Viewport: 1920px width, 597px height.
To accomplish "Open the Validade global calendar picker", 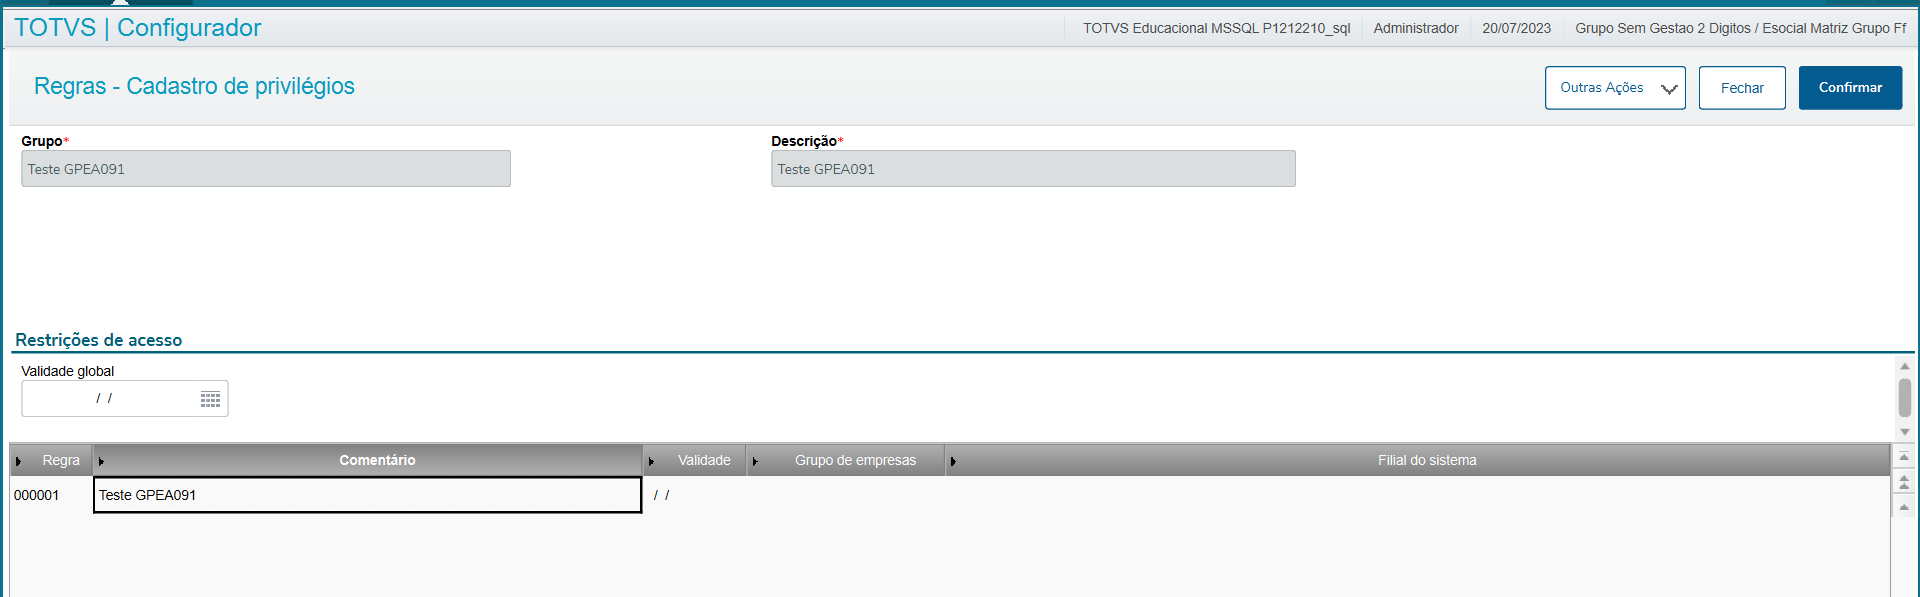I will coord(210,399).
